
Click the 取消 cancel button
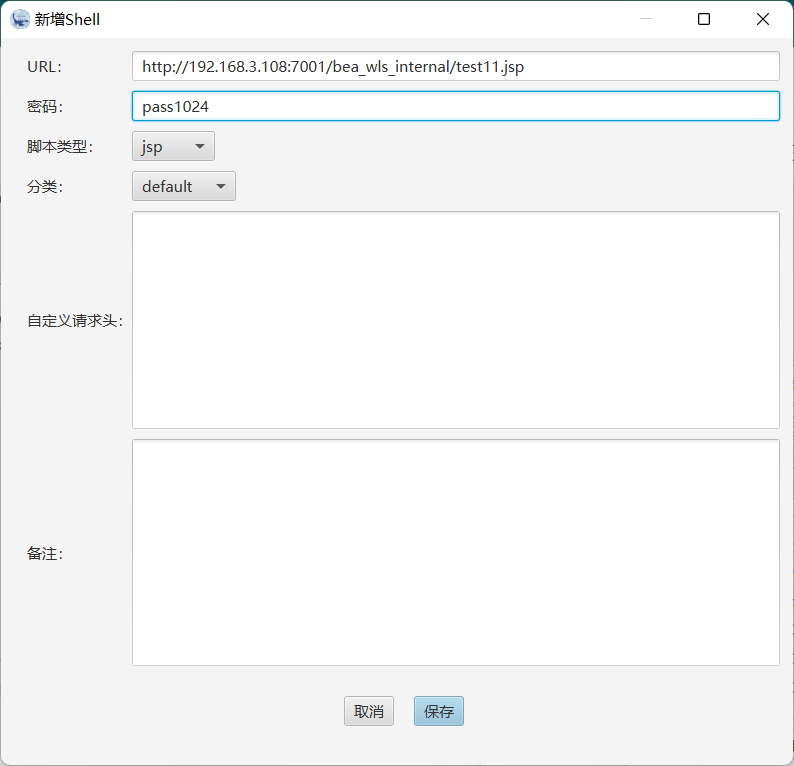click(x=369, y=711)
